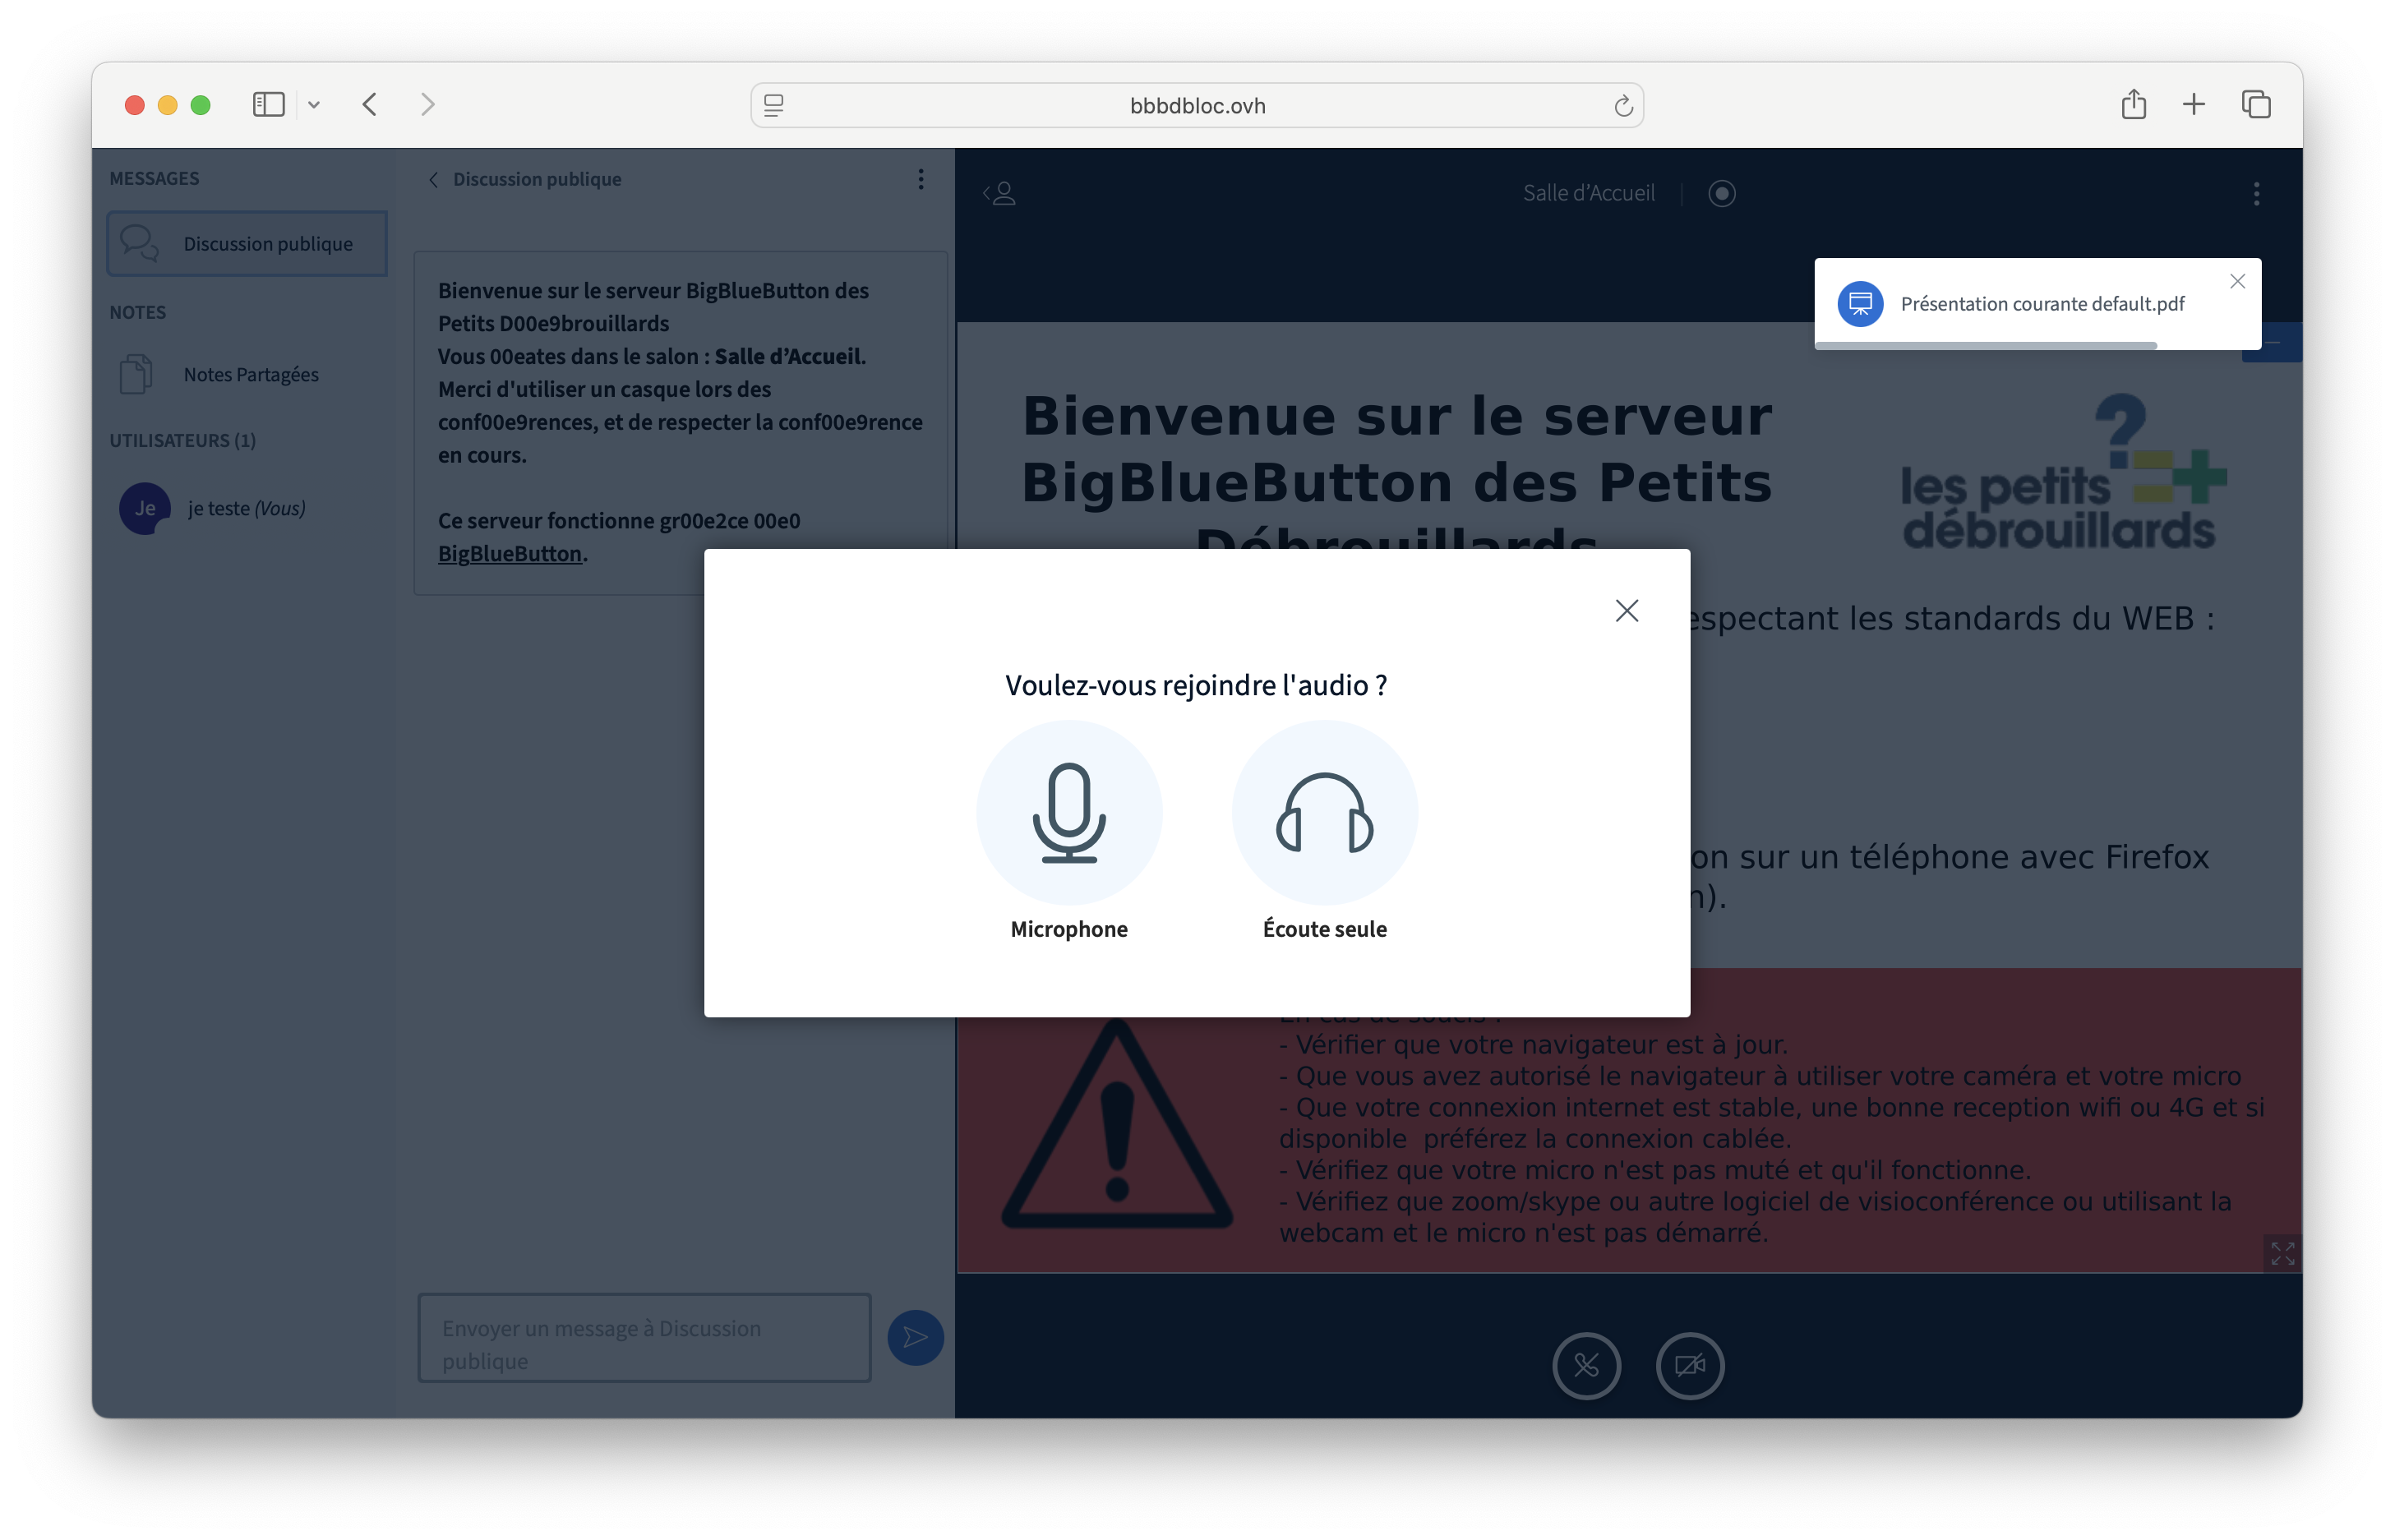Expand the Safari sidebar dropdown chevron

coord(314,105)
